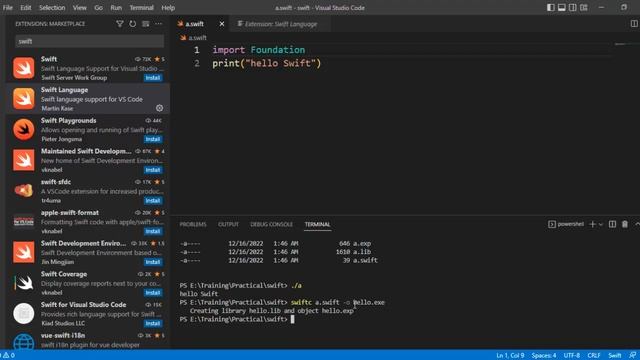Change line endings via CRLF status item

593,355
